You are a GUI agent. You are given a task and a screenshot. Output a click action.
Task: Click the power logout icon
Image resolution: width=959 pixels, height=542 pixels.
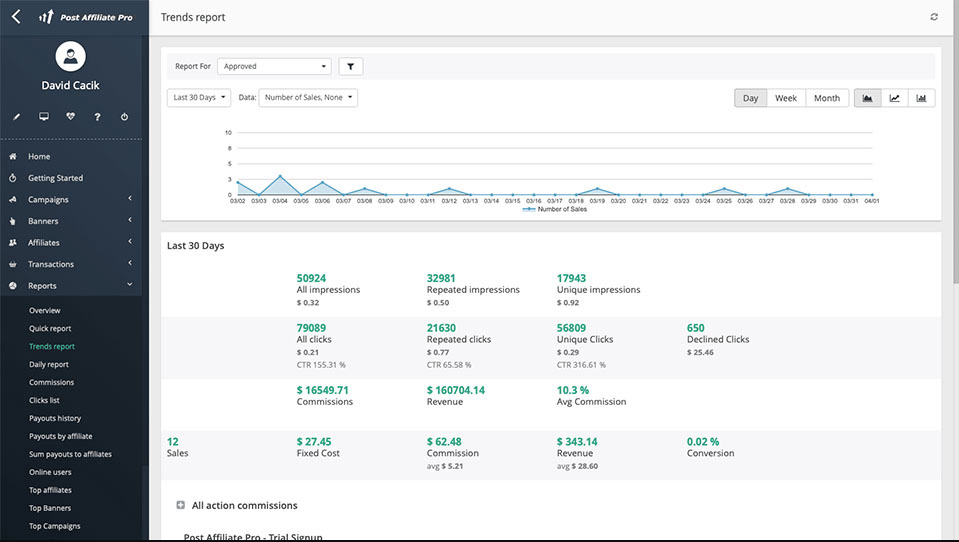click(124, 117)
